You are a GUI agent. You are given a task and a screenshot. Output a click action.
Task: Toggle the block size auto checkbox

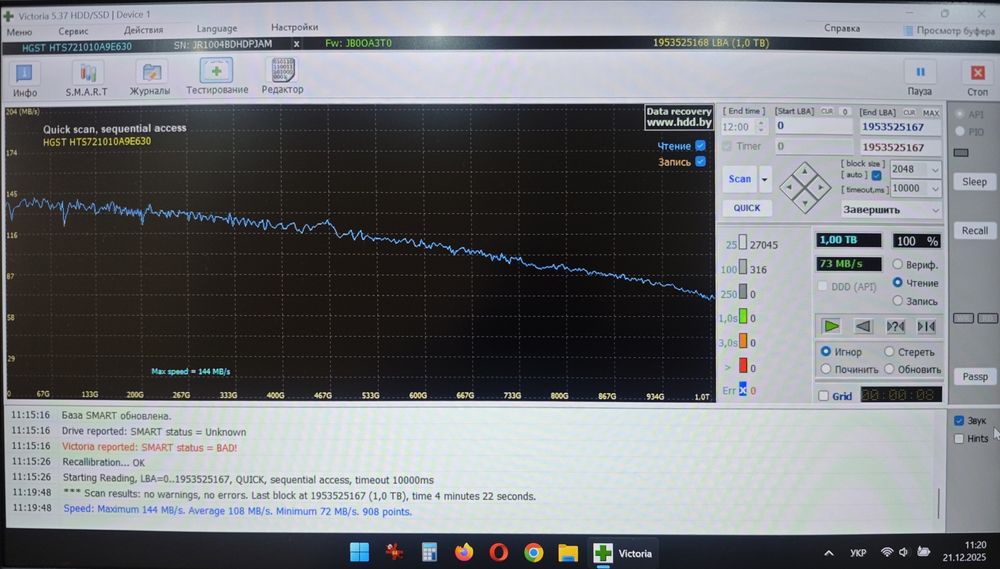click(x=876, y=175)
